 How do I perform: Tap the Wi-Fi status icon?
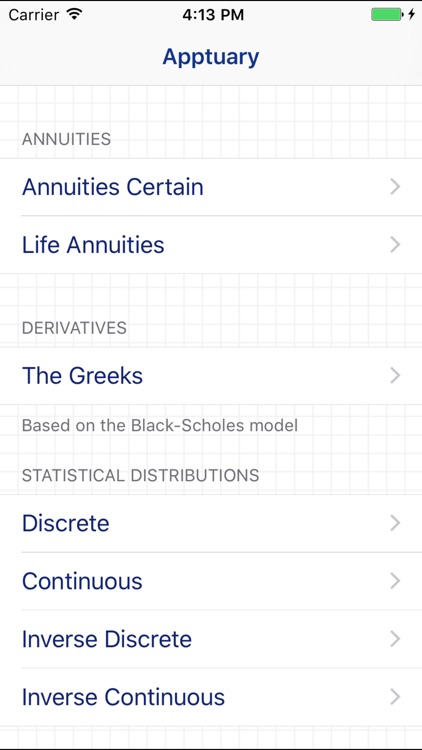pyautogui.click(x=75, y=14)
